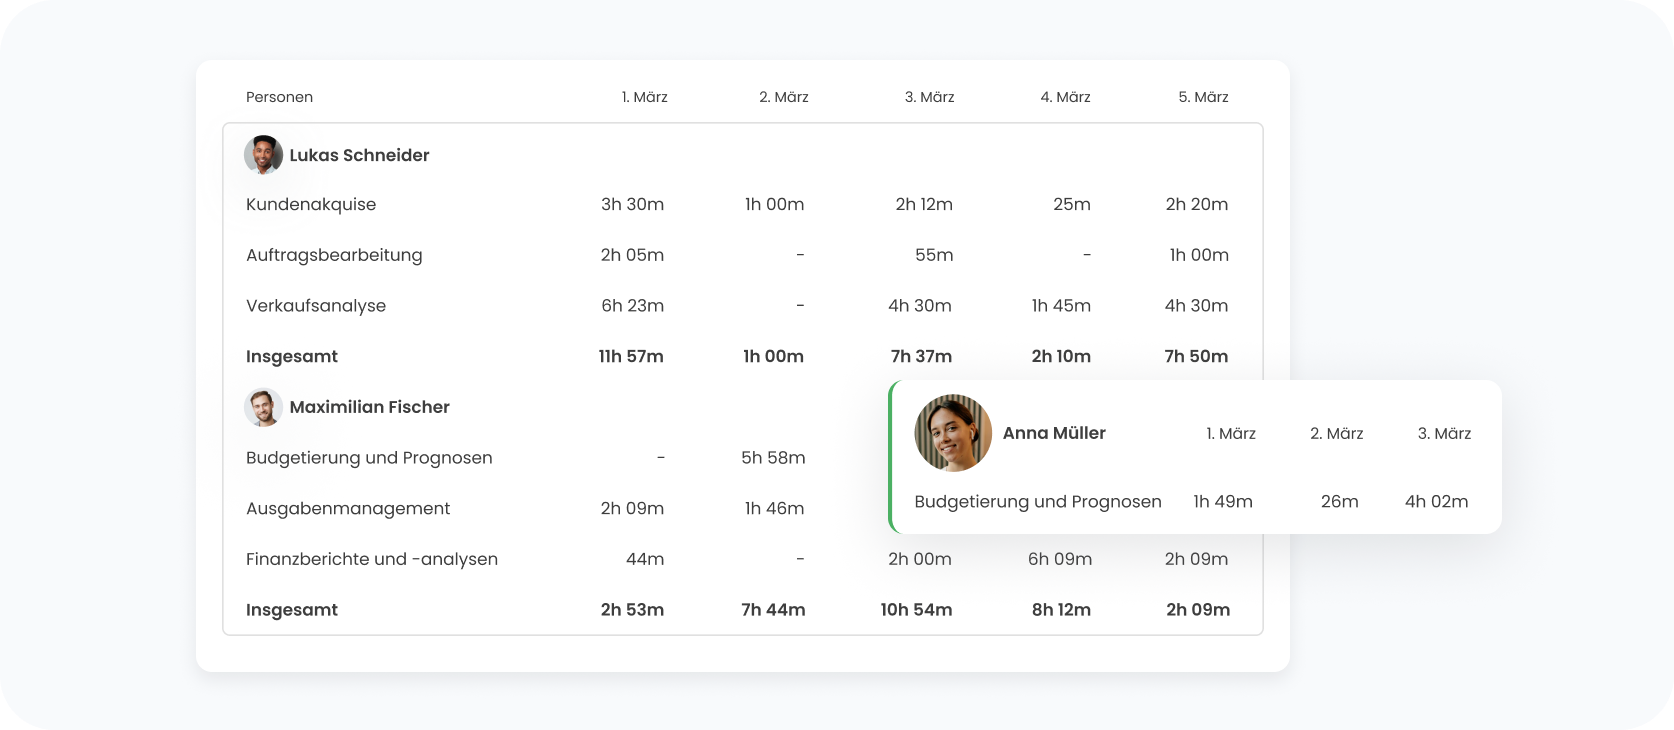The height and width of the screenshot is (730, 1674).
Task: Click Budgetierung und Prognosen under Maximilian
Action: click(369, 458)
